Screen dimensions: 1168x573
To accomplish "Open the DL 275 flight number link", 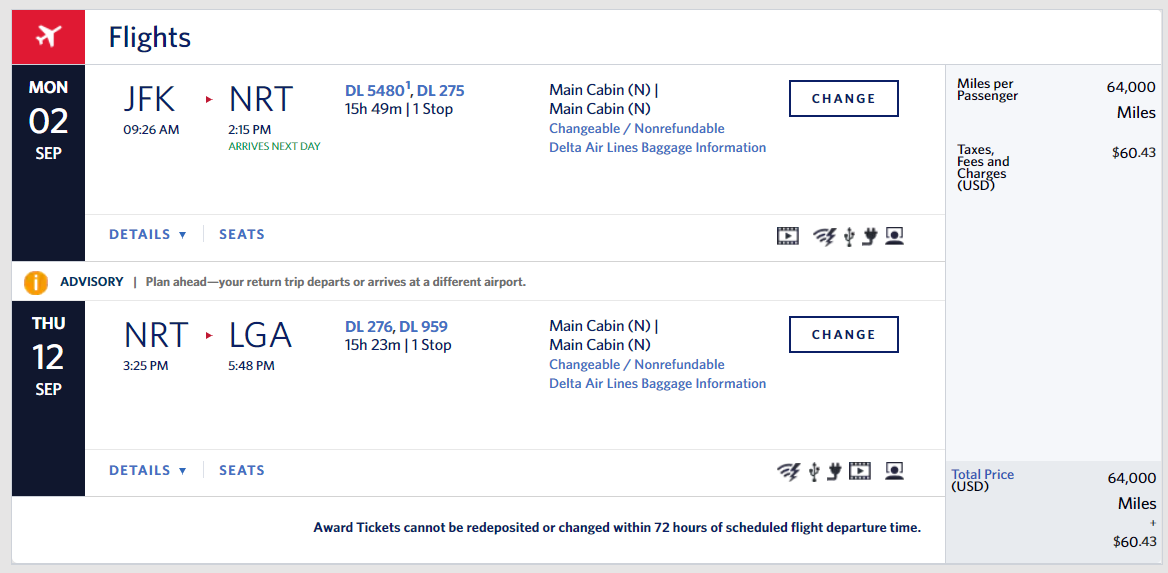I will pos(441,91).
